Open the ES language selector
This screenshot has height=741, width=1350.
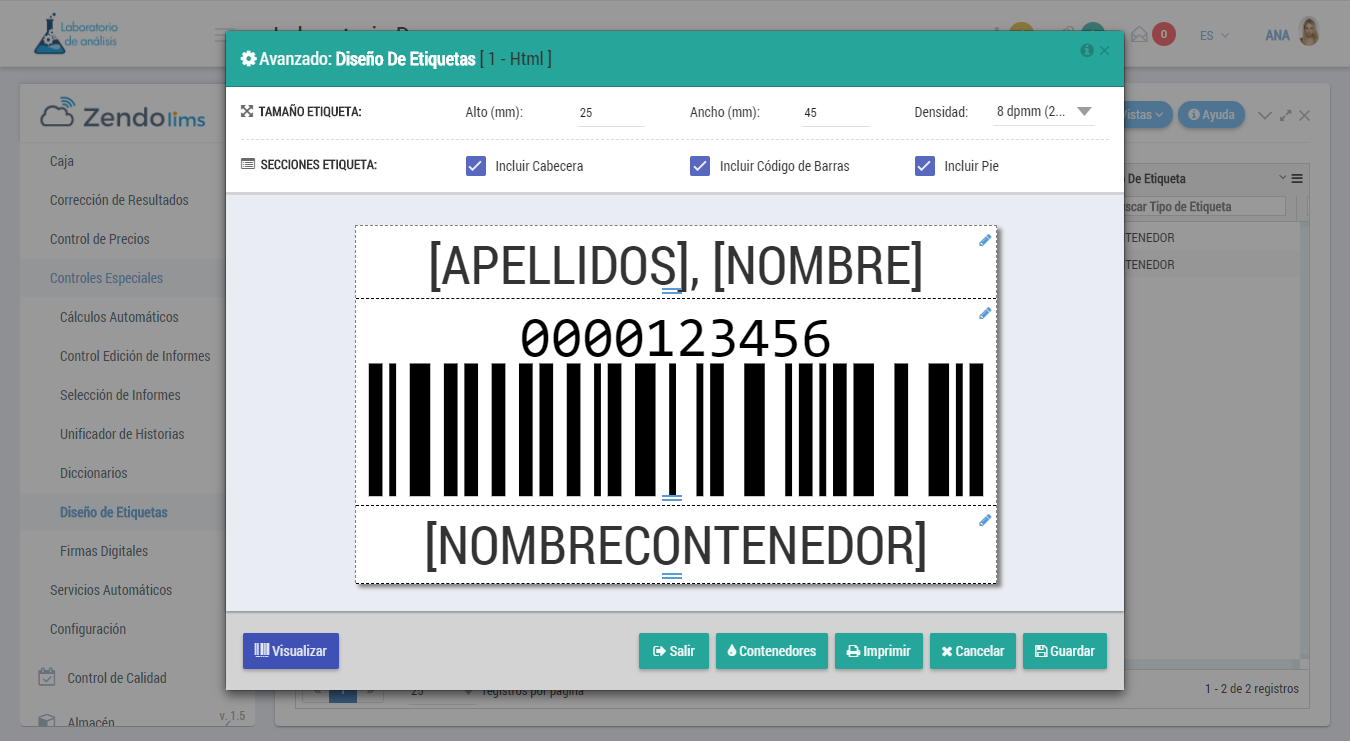(1213, 35)
